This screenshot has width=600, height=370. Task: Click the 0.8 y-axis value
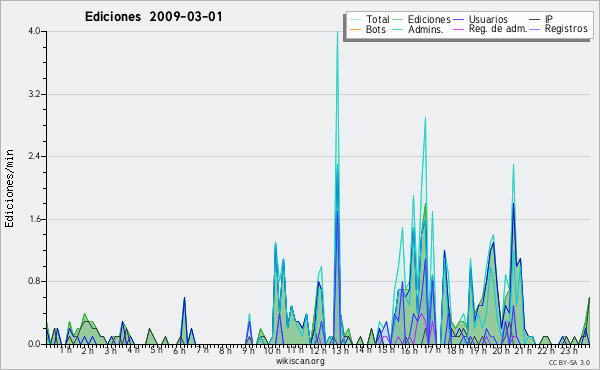34,282
